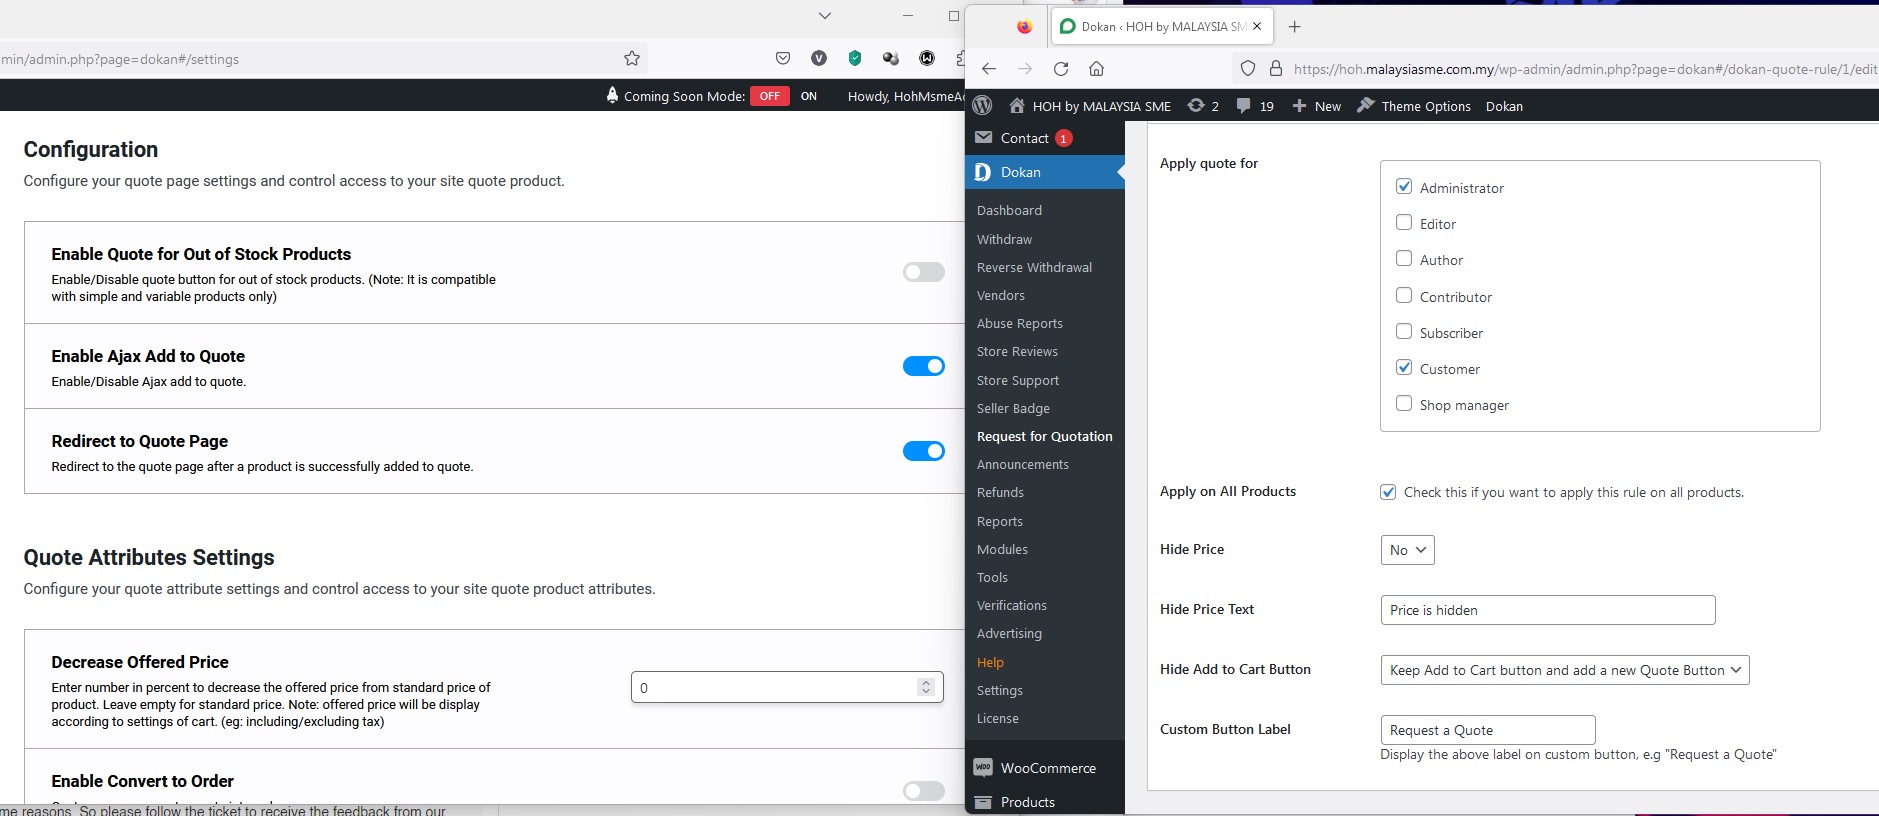This screenshot has width=1879, height=816.
Task: Open Dashboard in Dokan submenu
Action: [x=1009, y=210]
